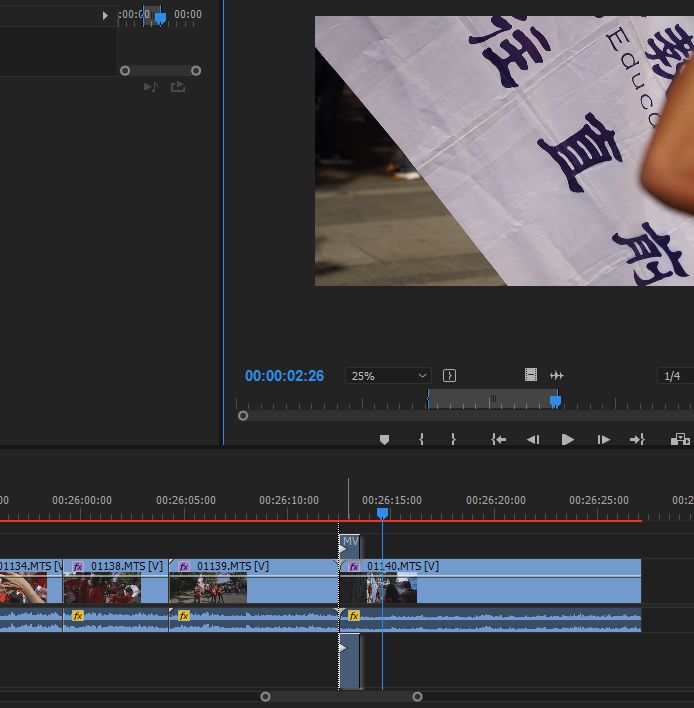694x708 pixels.
Task: Set Mark In with left brace icon
Action: [x=421, y=439]
